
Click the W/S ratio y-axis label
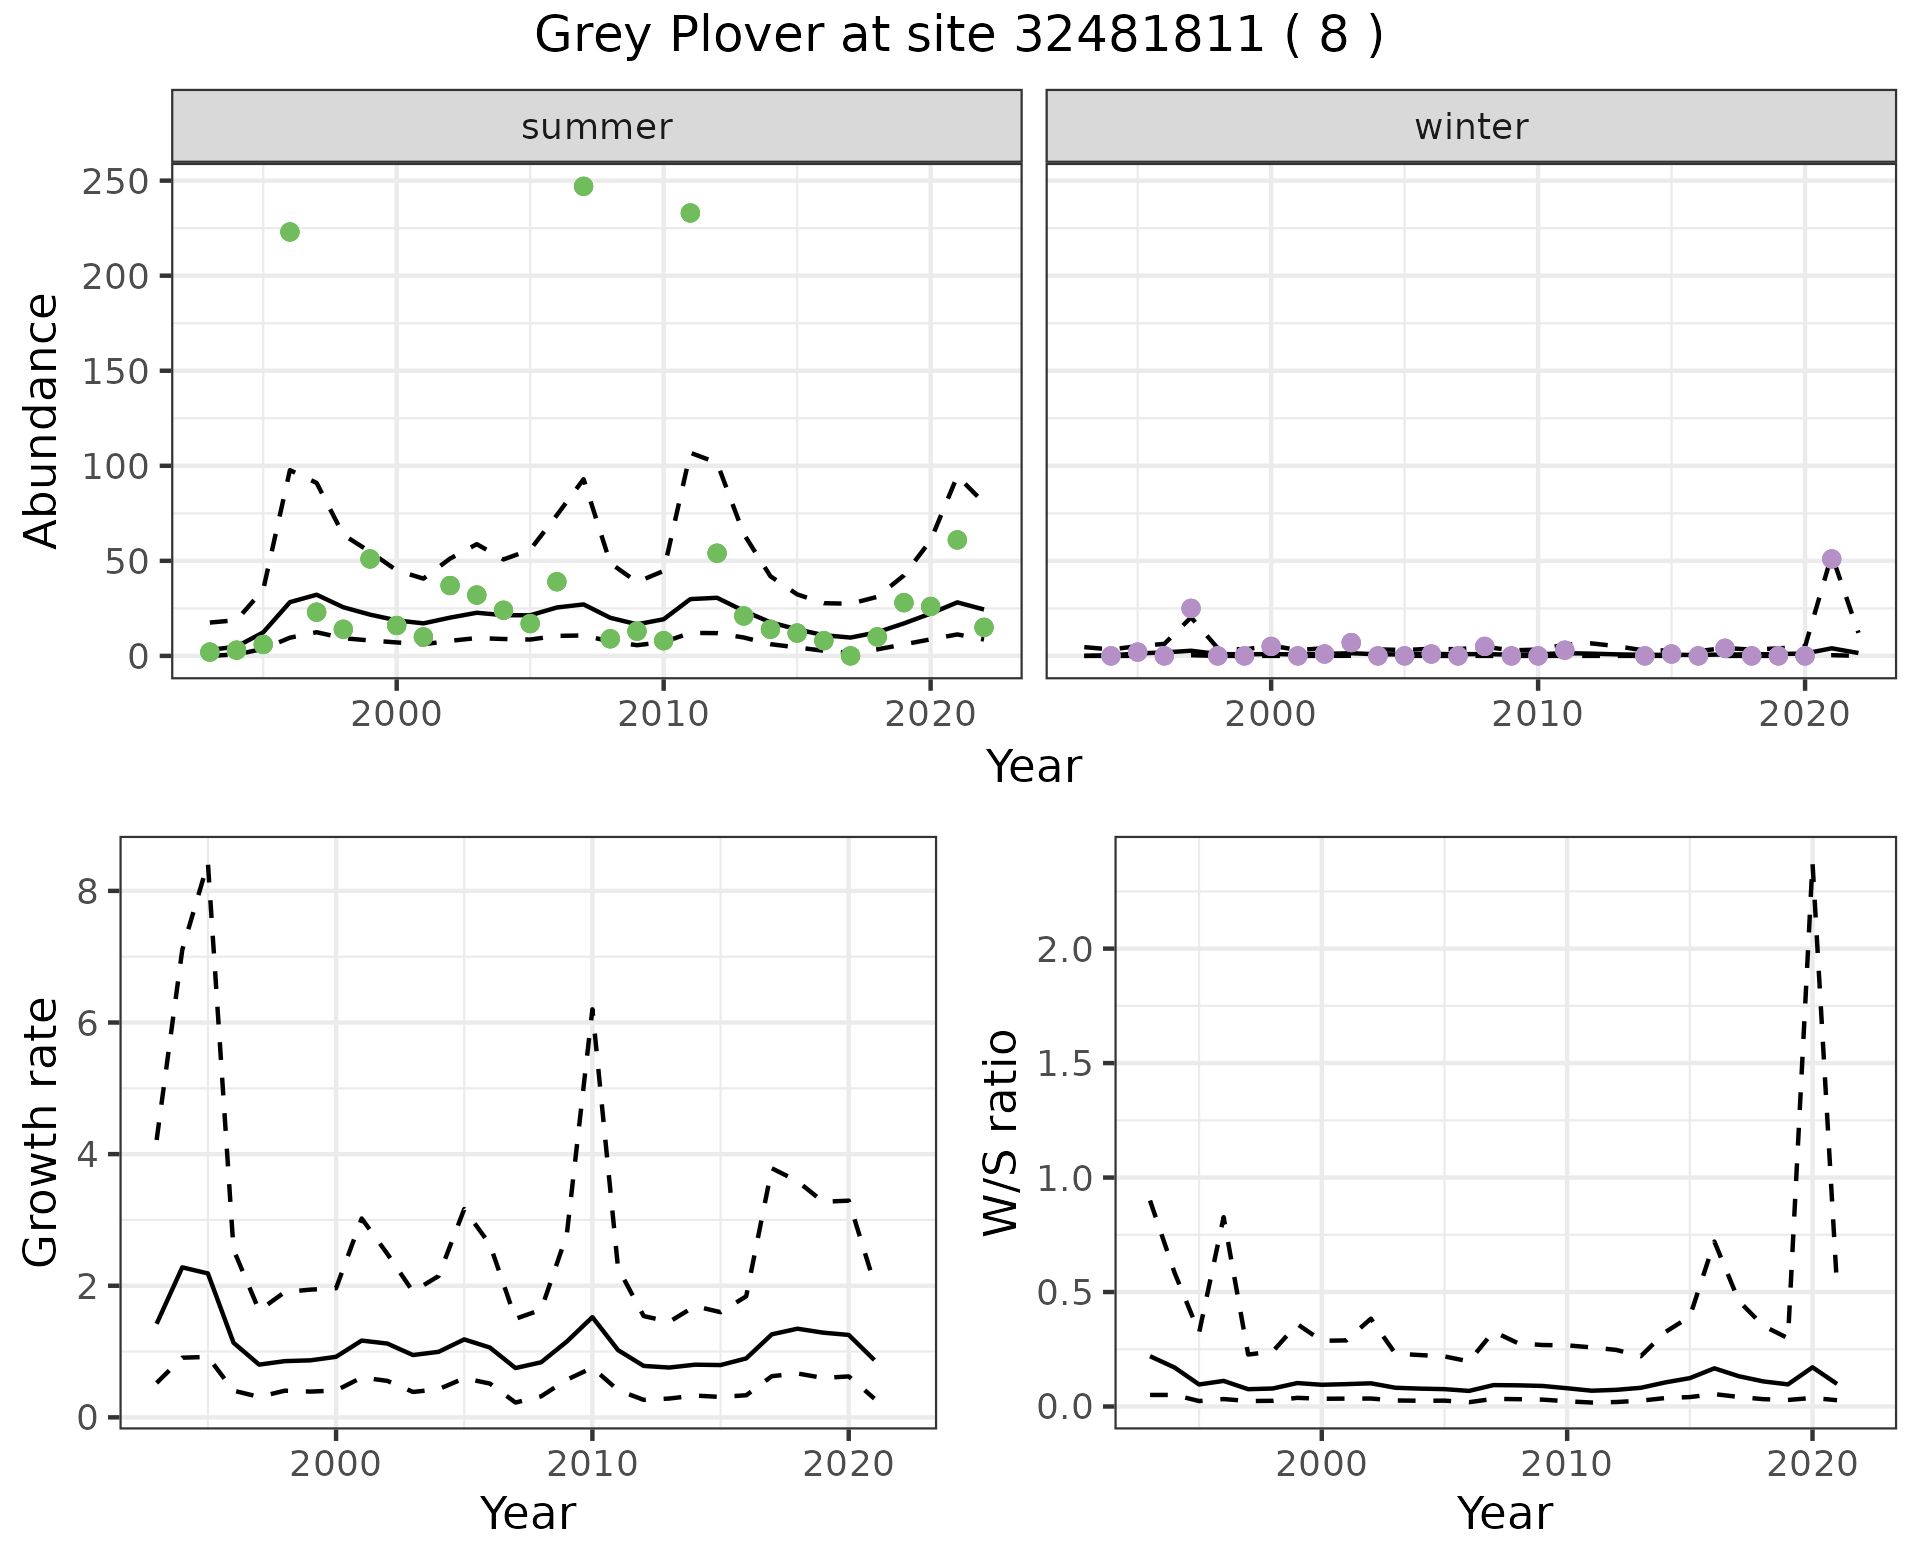pos(1000,1132)
